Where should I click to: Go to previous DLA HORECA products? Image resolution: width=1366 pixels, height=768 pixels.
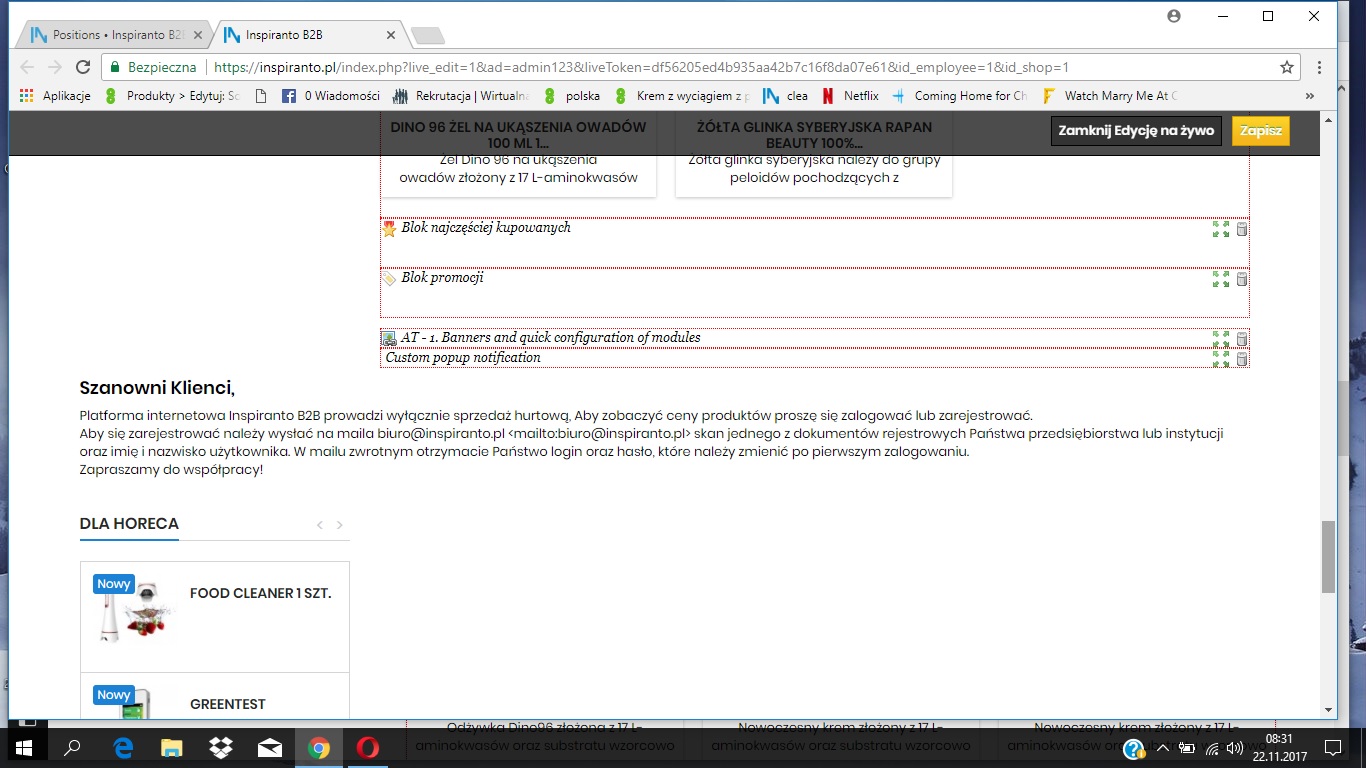pyautogui.click(x=320, y=525)
